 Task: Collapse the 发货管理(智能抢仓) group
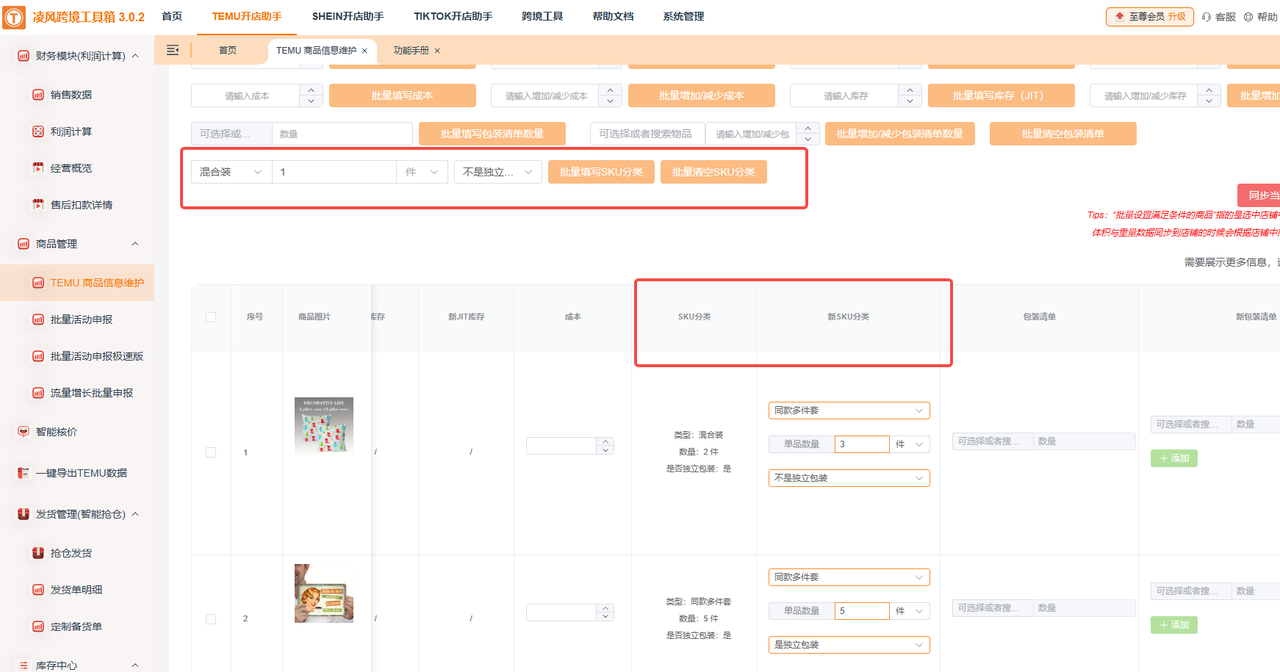pyautogui.click(x=135, y=514)
